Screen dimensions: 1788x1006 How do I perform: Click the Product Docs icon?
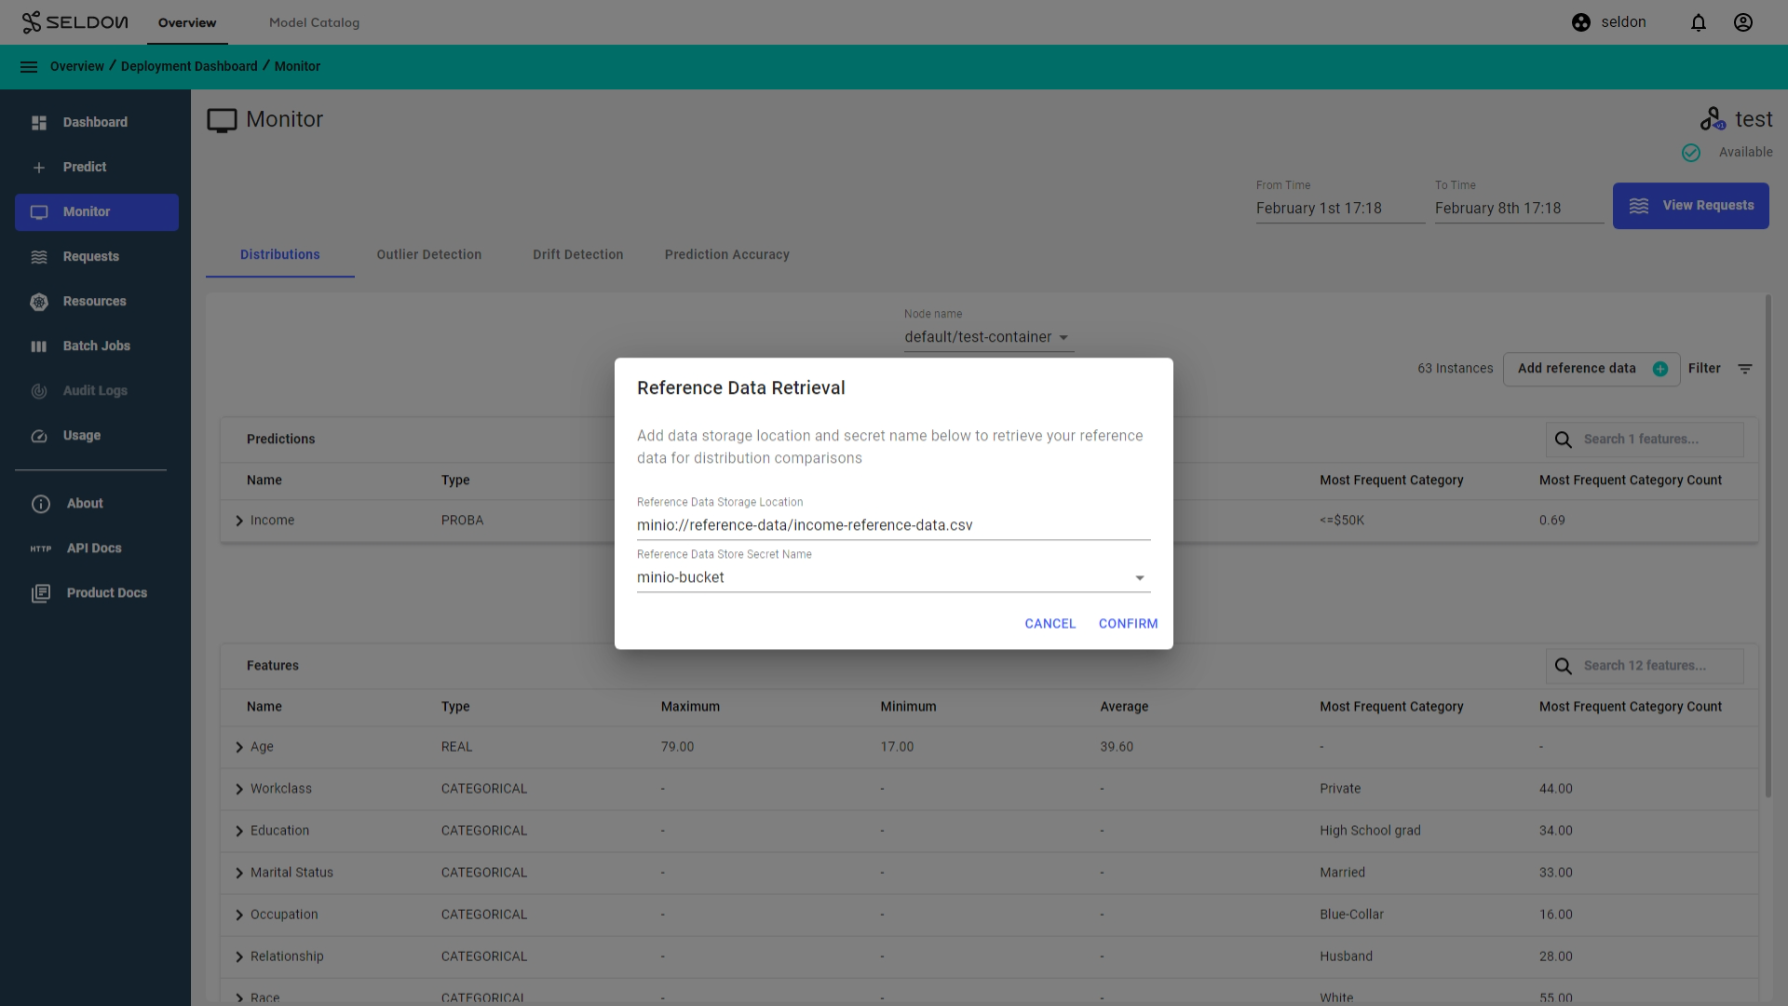[x=41, y=593]
